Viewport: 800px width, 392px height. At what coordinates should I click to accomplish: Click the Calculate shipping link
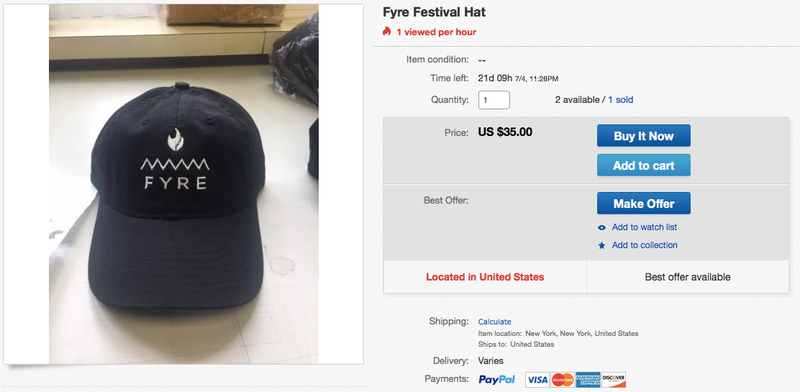(x=494, y=322)
